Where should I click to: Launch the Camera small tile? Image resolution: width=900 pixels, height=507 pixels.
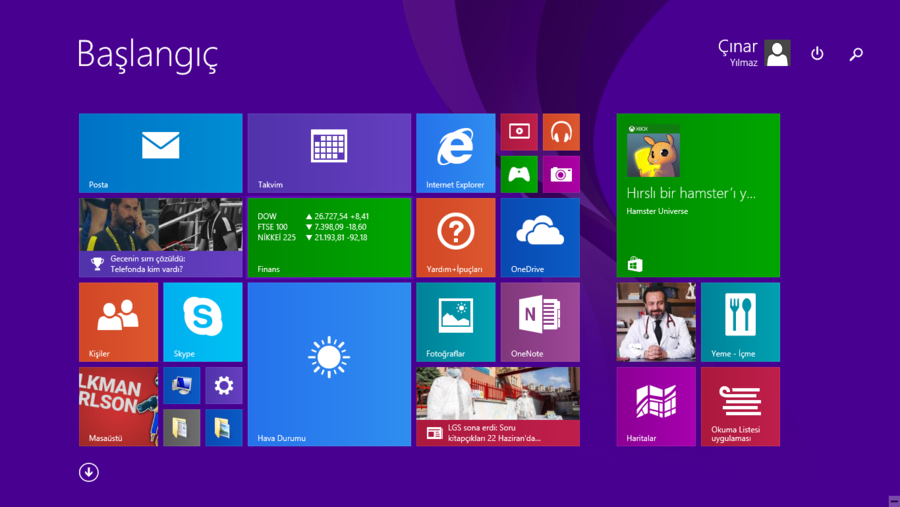pos(561,174)
